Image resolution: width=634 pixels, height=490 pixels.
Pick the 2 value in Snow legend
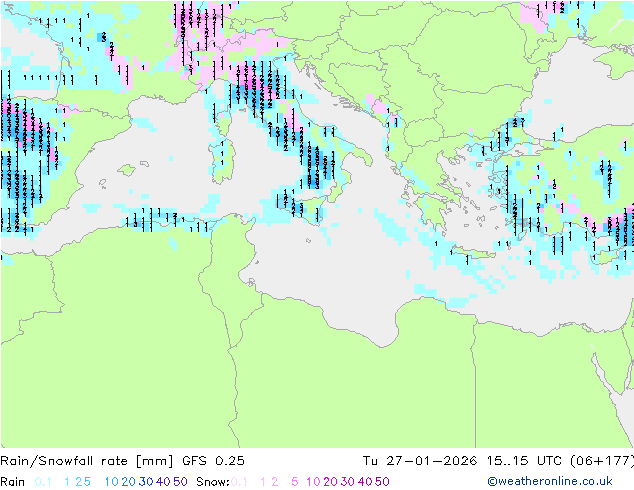275,482
